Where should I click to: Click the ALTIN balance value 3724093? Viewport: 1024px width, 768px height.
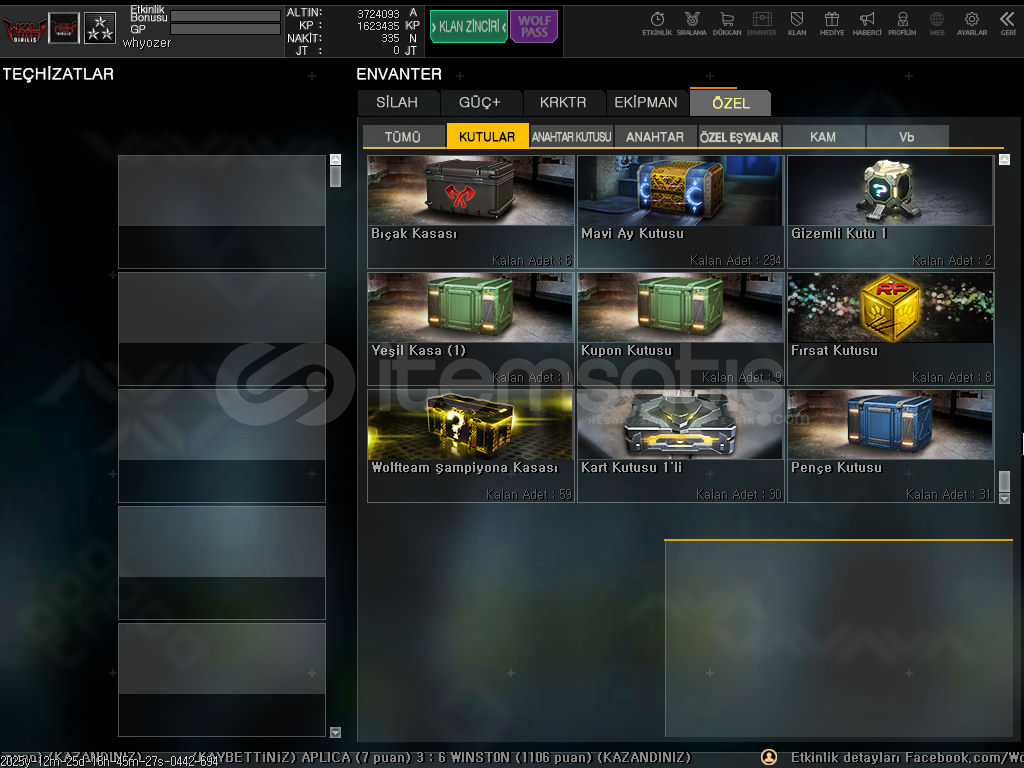point(378,14)
